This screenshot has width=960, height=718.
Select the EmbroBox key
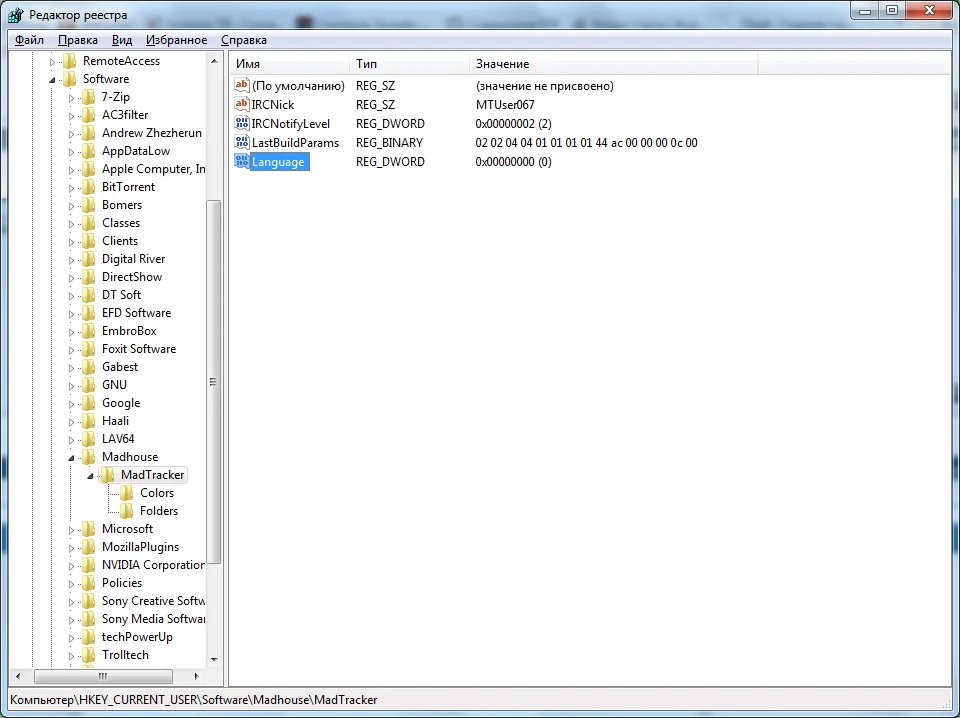tap(129, 331)
